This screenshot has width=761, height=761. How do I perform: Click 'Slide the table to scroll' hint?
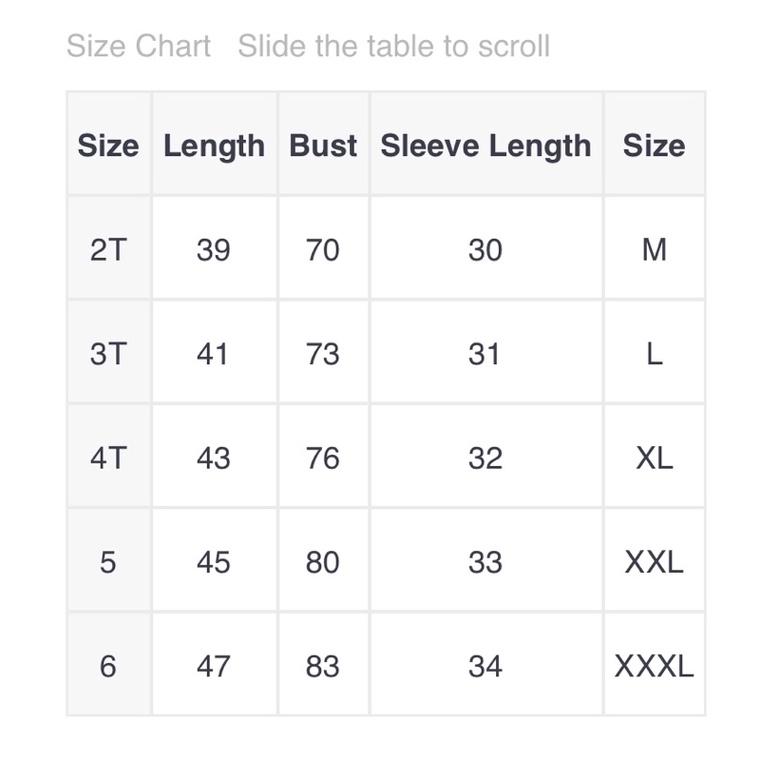tap(394, 46)
